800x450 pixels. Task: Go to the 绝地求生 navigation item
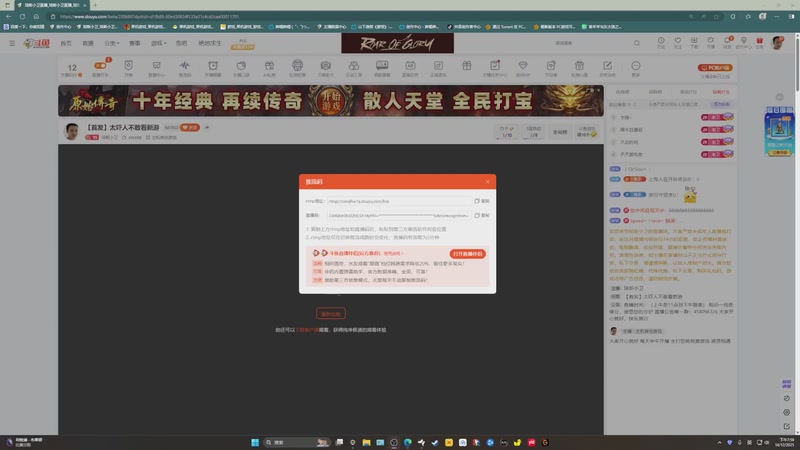coord(210,43)
